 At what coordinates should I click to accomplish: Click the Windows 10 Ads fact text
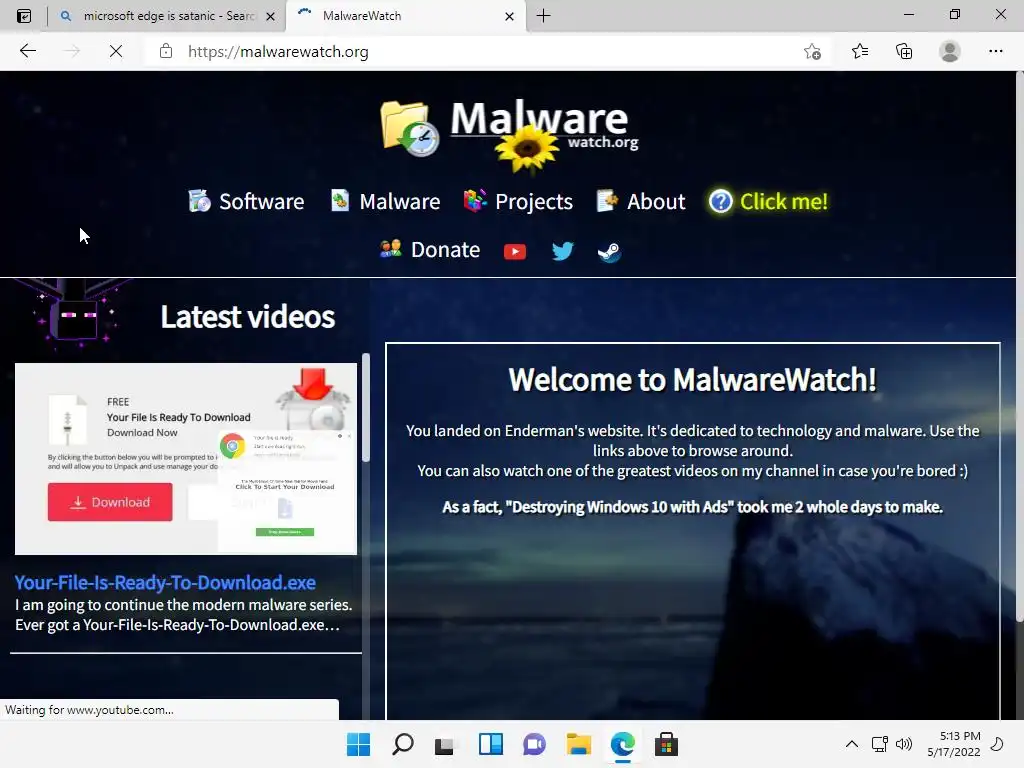click(x=692, y=507)
